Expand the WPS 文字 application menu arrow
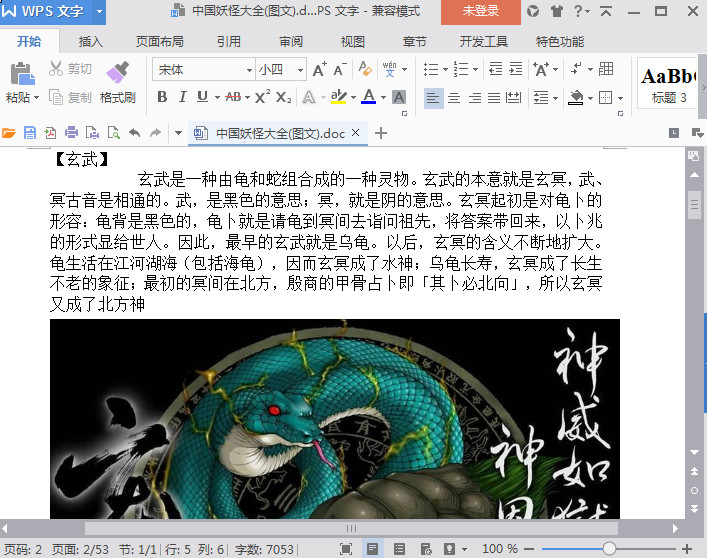Viewport: 707px width, 558px height. pyautogui.click(x=100, y=11)
